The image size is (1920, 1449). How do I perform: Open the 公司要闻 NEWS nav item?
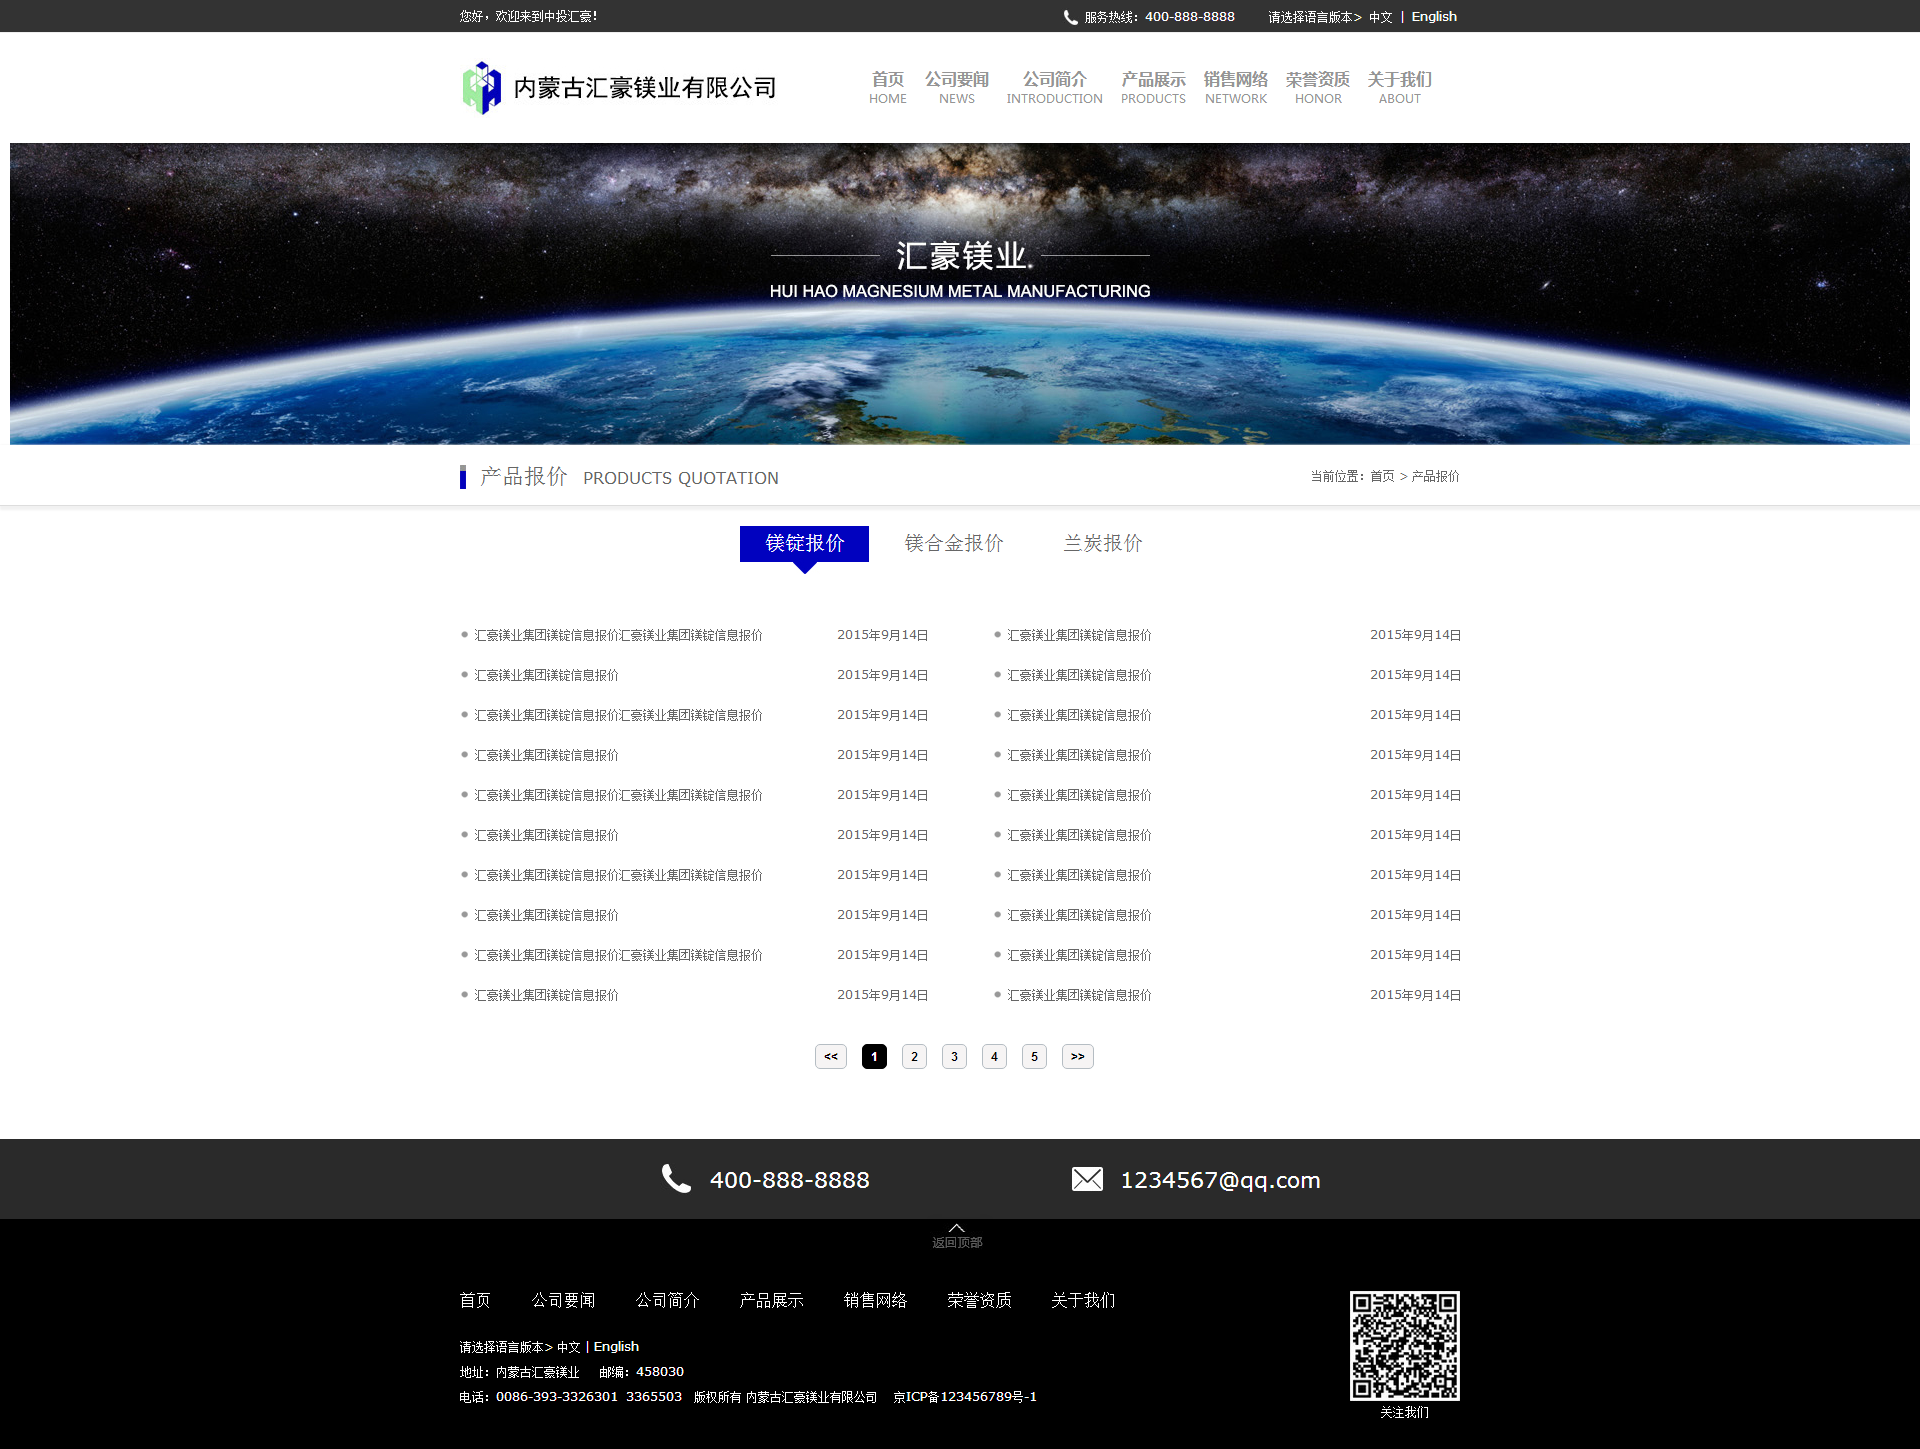[956, 87]
